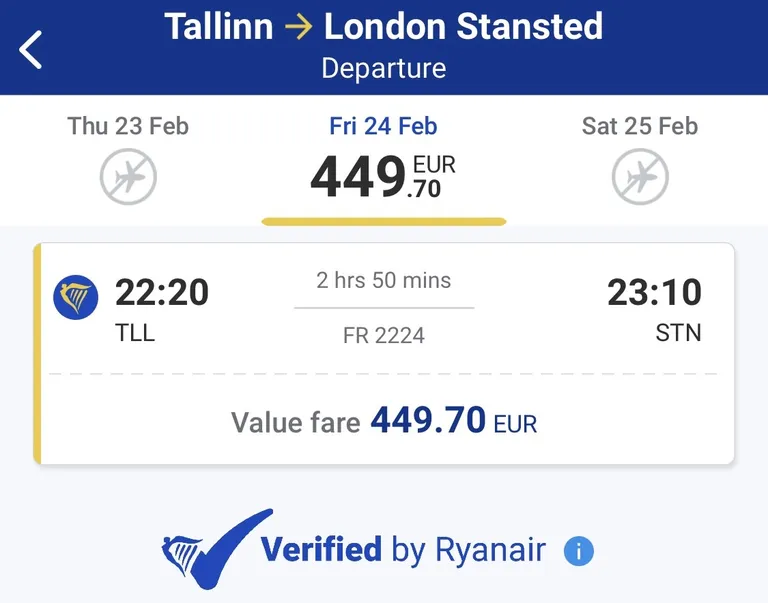This screenshot has height=603, width=768.
Task: Tap the 2 hrs 50 mins duration label
Action: pyautogui.click(x=384, y=280)
